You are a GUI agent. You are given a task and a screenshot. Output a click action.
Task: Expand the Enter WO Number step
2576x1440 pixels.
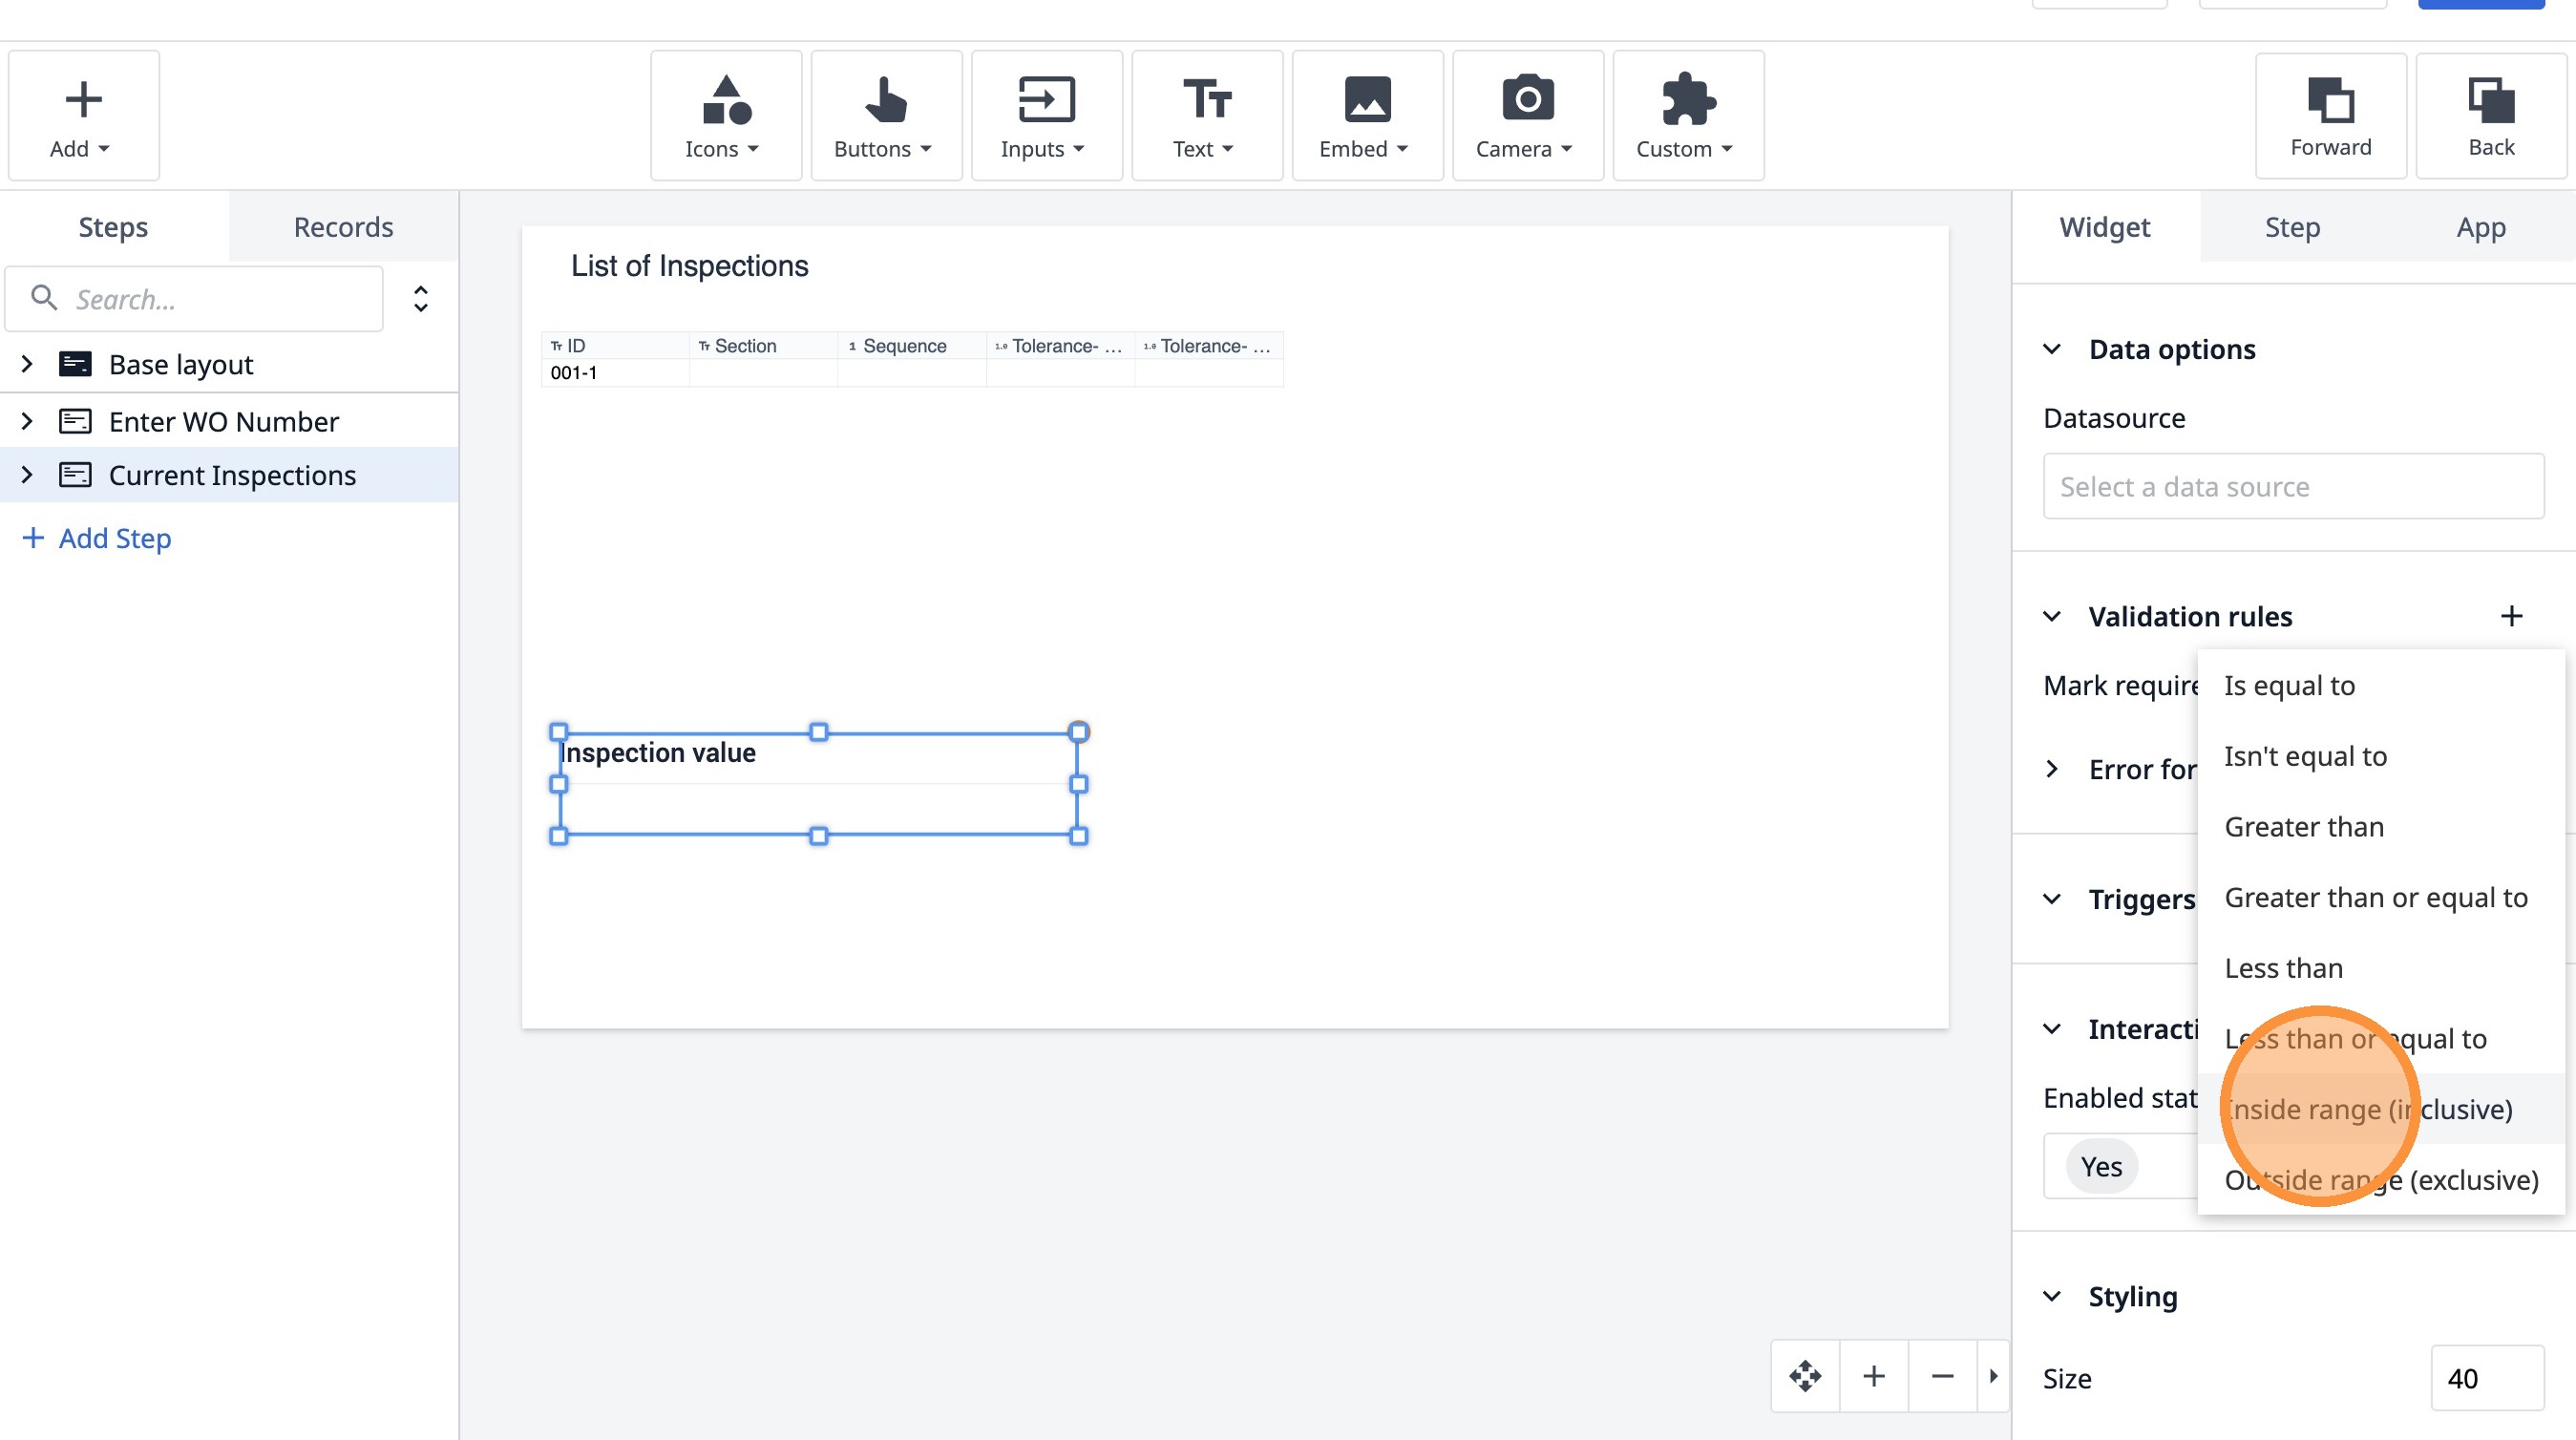click(x=28, y=421)
